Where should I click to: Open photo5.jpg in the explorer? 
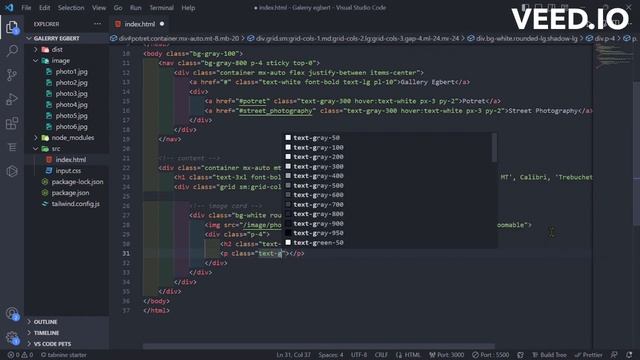[71, 116]
